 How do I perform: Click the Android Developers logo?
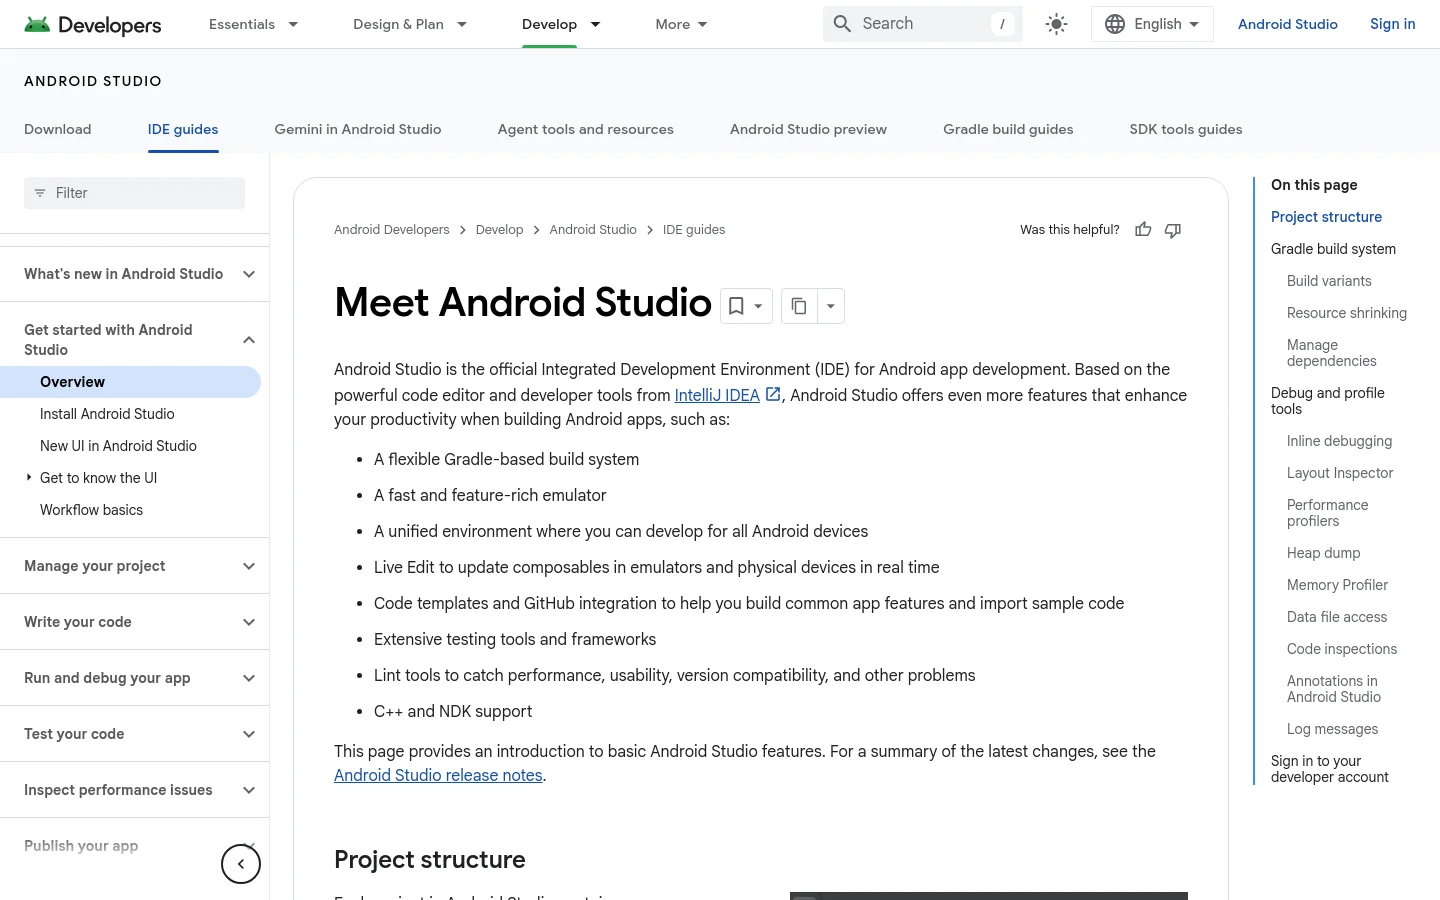point(93,24)
